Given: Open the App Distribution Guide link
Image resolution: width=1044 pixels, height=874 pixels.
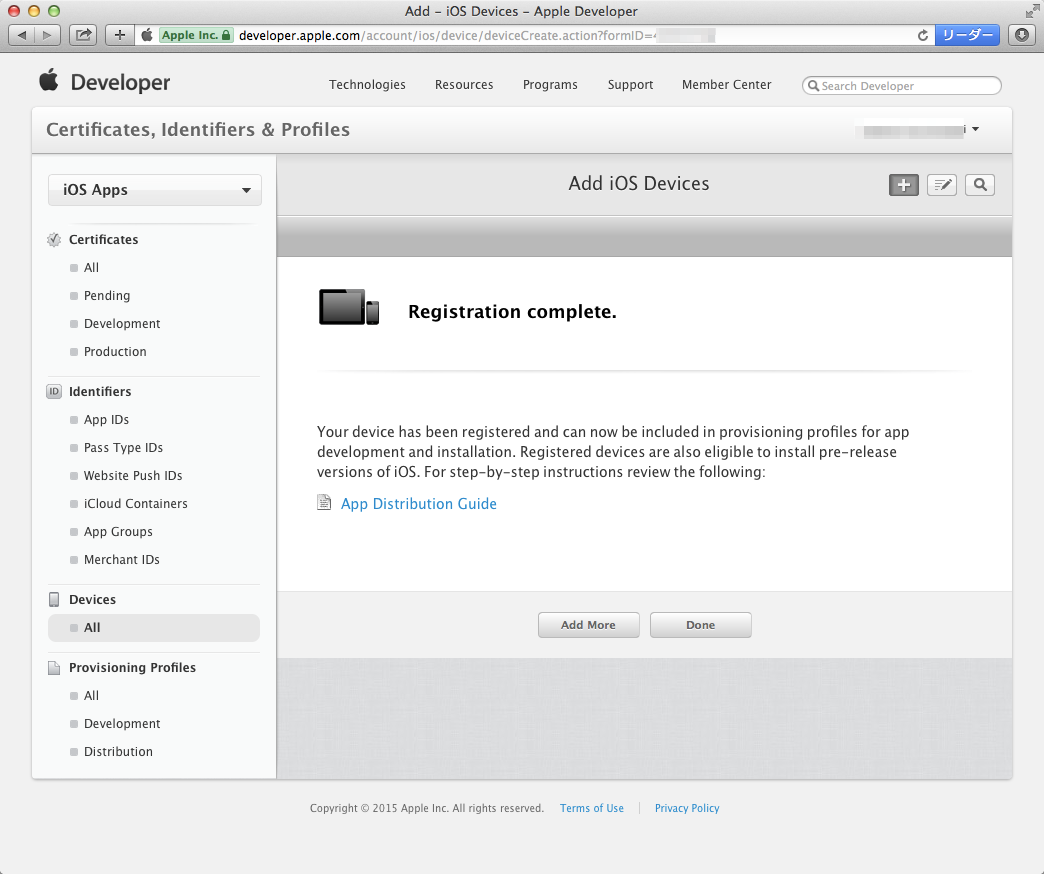Looking at the screenshot, I should click(x=419, y=503).
